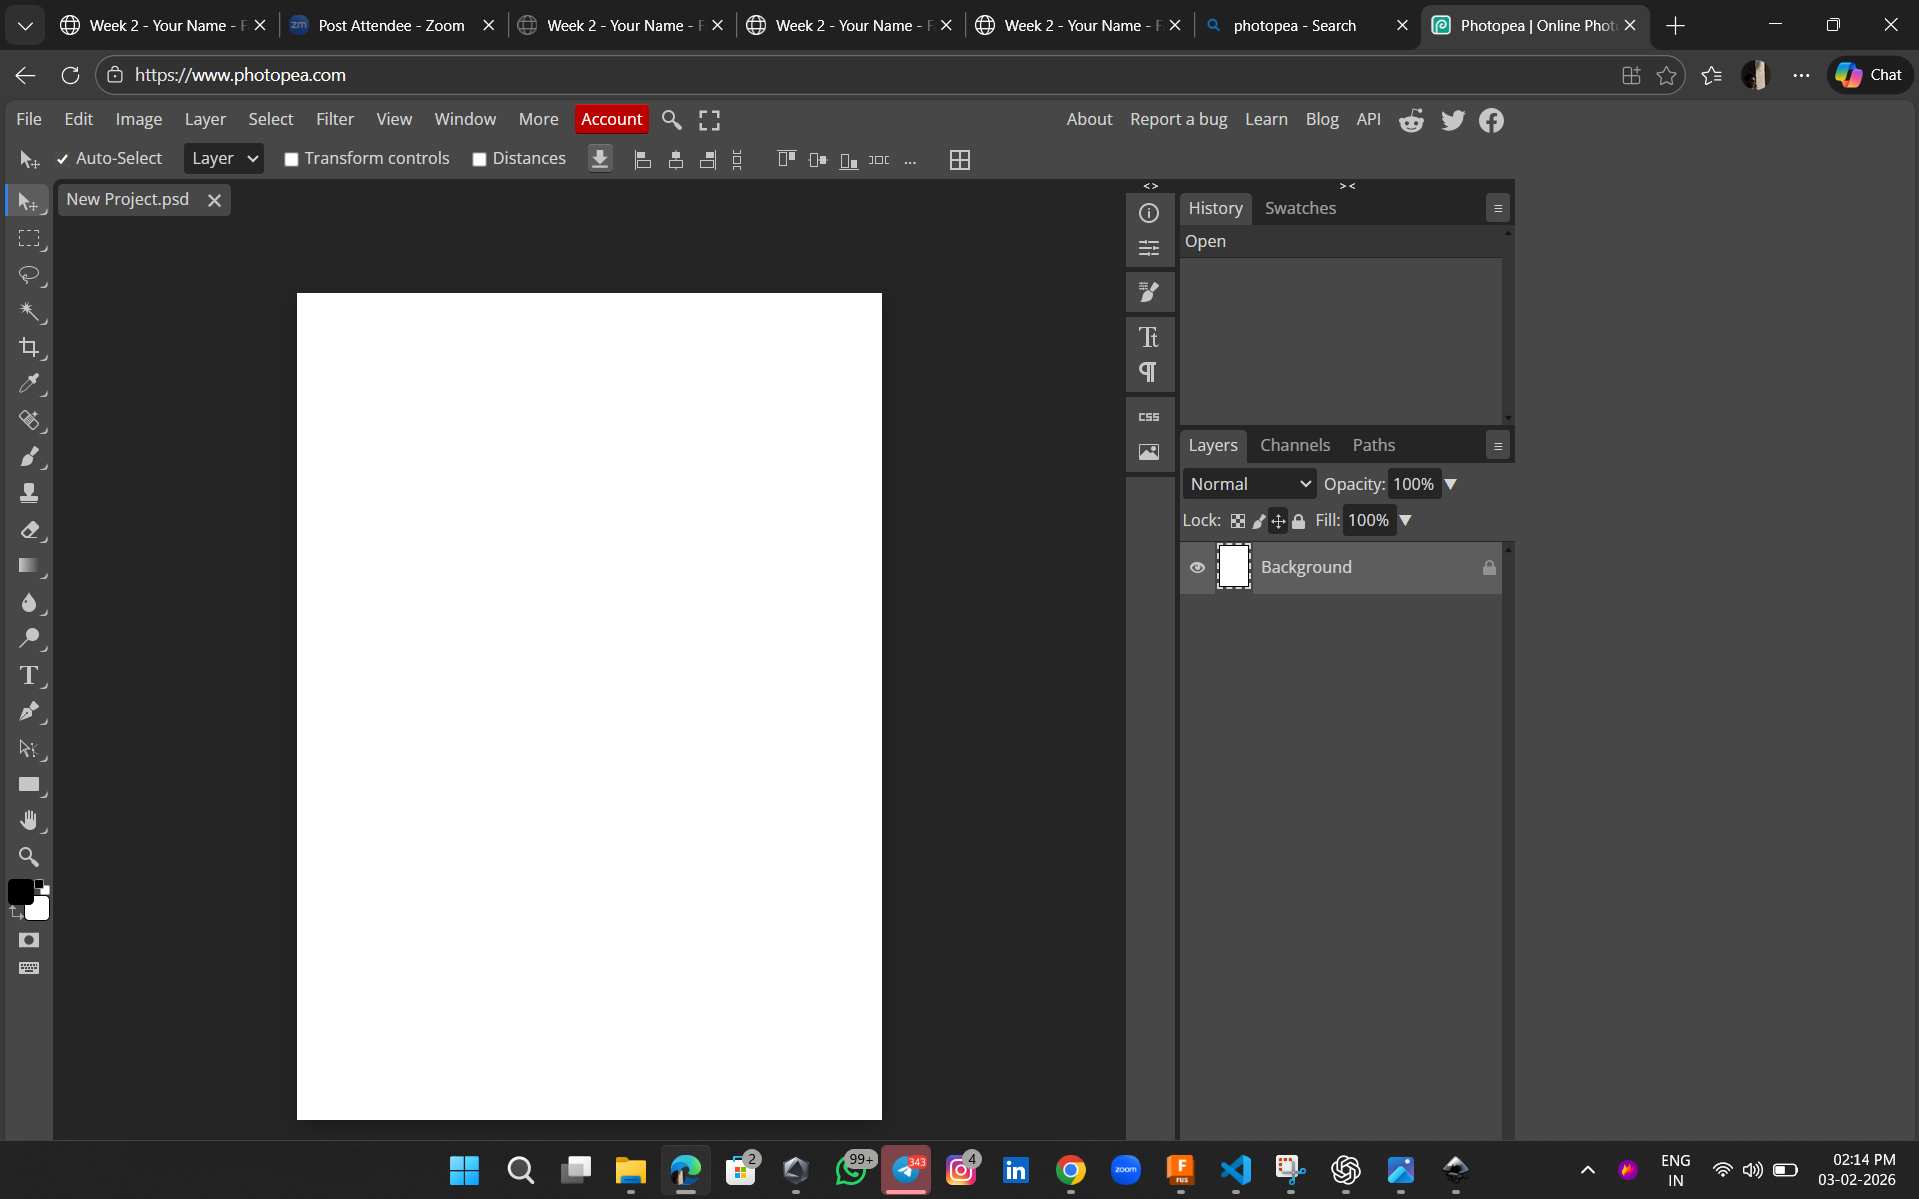The image size is (1919, 1199).
Task: Toggle lock all padlock icon
Action: 1298,521
